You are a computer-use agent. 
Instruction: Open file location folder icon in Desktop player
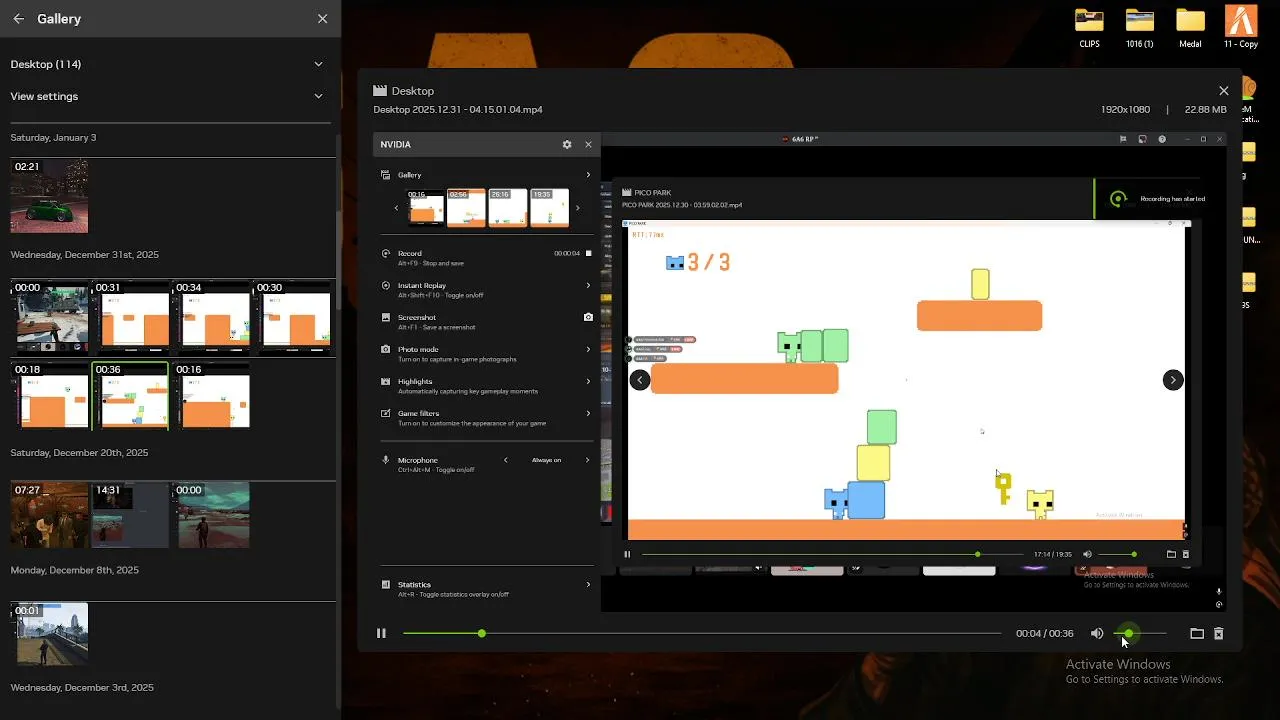coord(1197,633)
